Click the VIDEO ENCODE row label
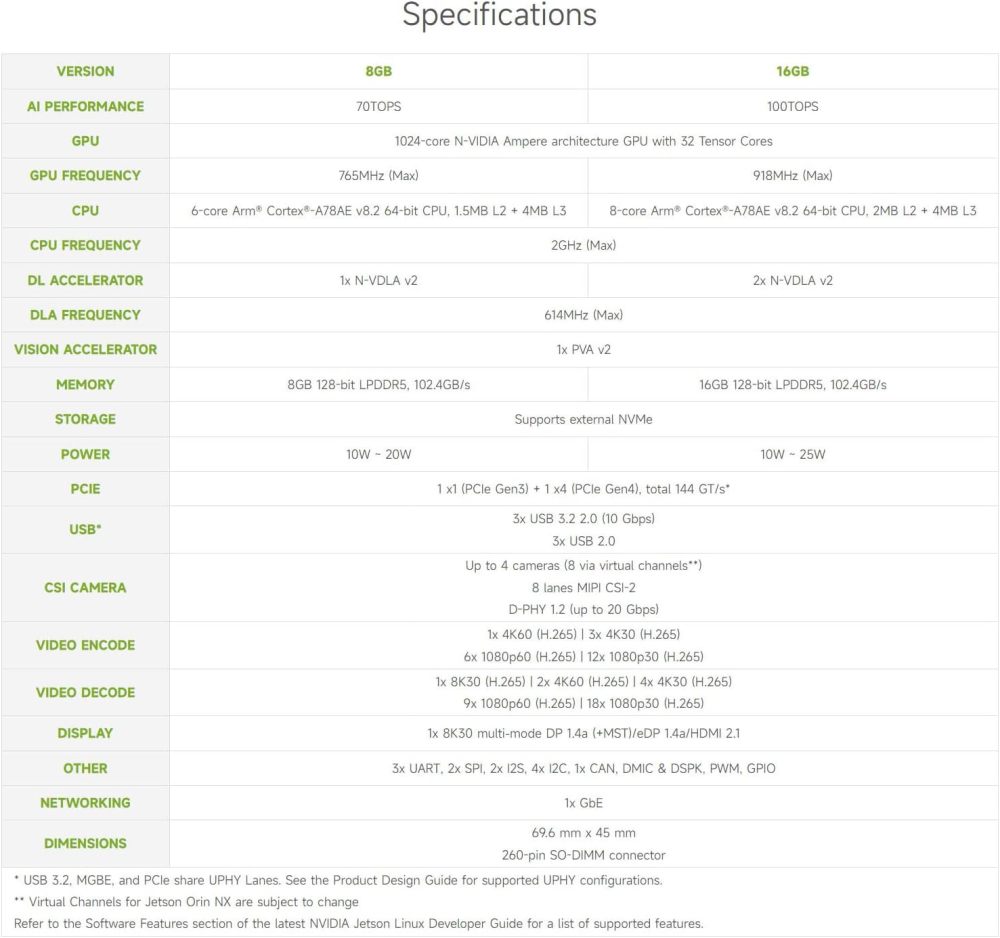Viewport: 1000px width, 938px height. 85,645
